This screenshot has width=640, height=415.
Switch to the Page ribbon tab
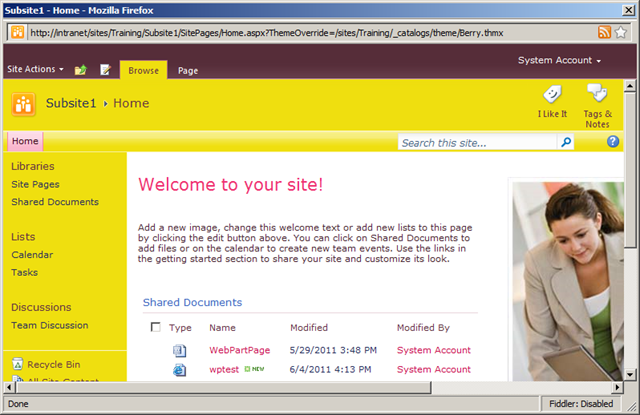[x=188, y=71]
